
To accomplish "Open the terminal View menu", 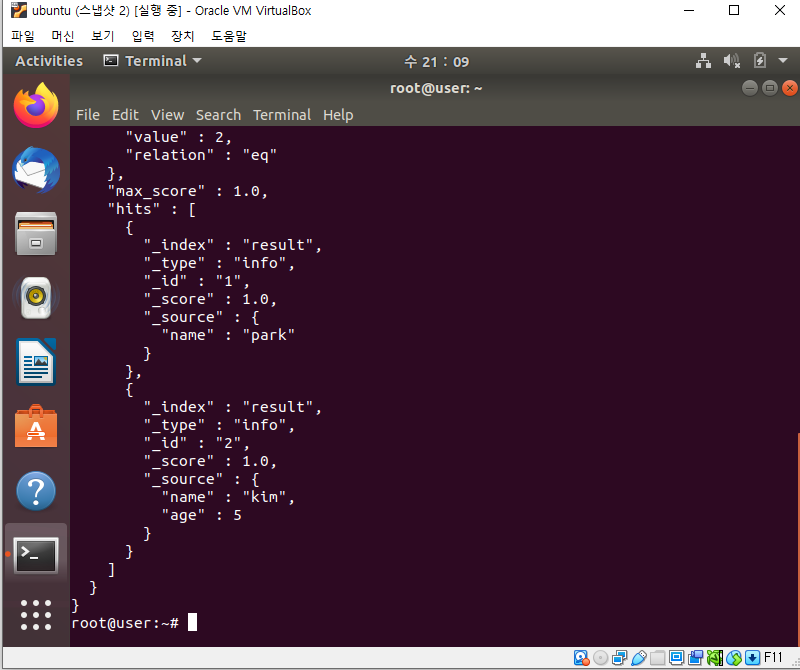I will (167, 115).
